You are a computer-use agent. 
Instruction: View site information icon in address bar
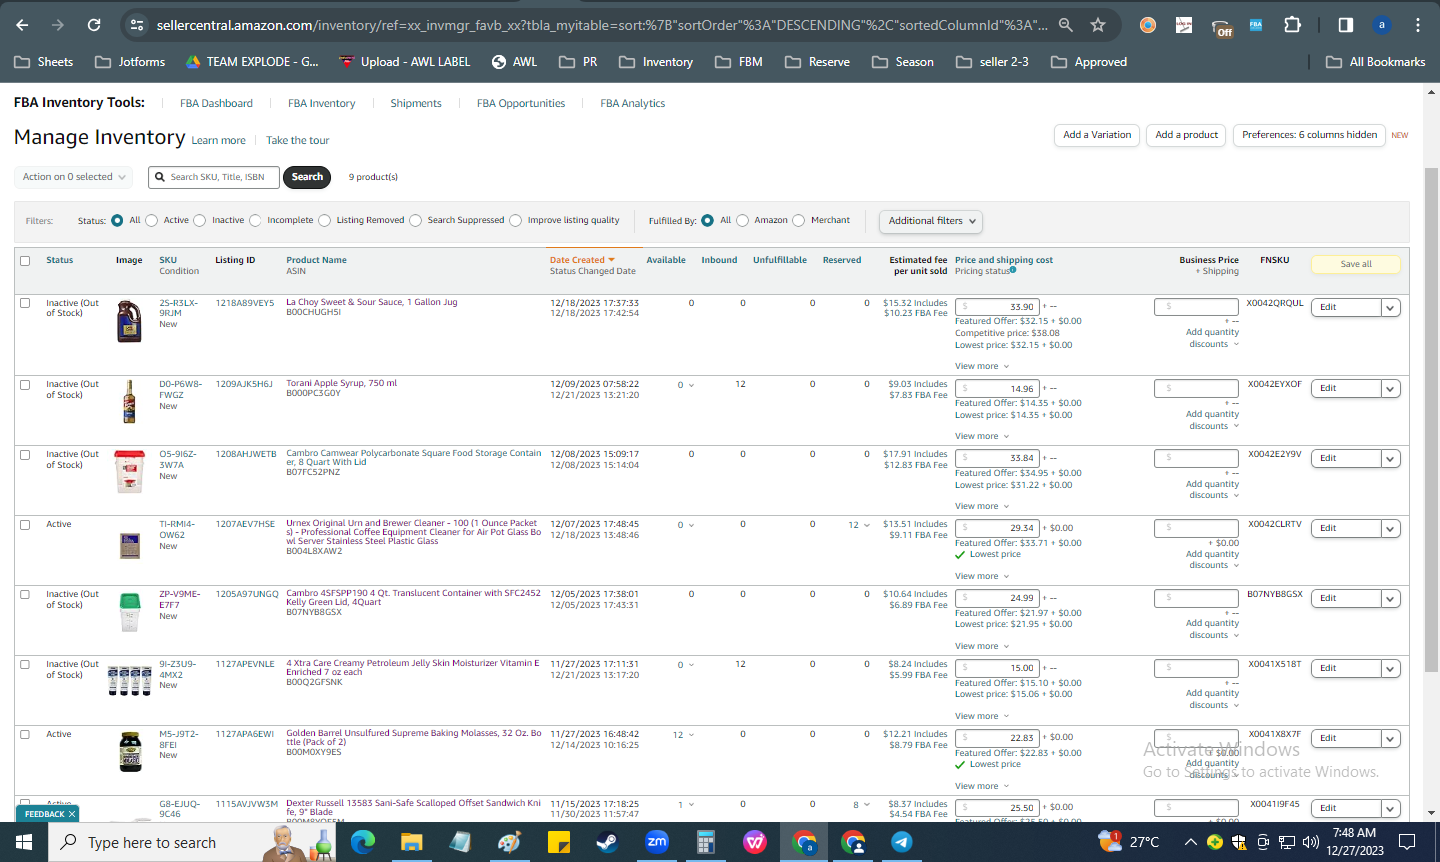click(138, 25)
